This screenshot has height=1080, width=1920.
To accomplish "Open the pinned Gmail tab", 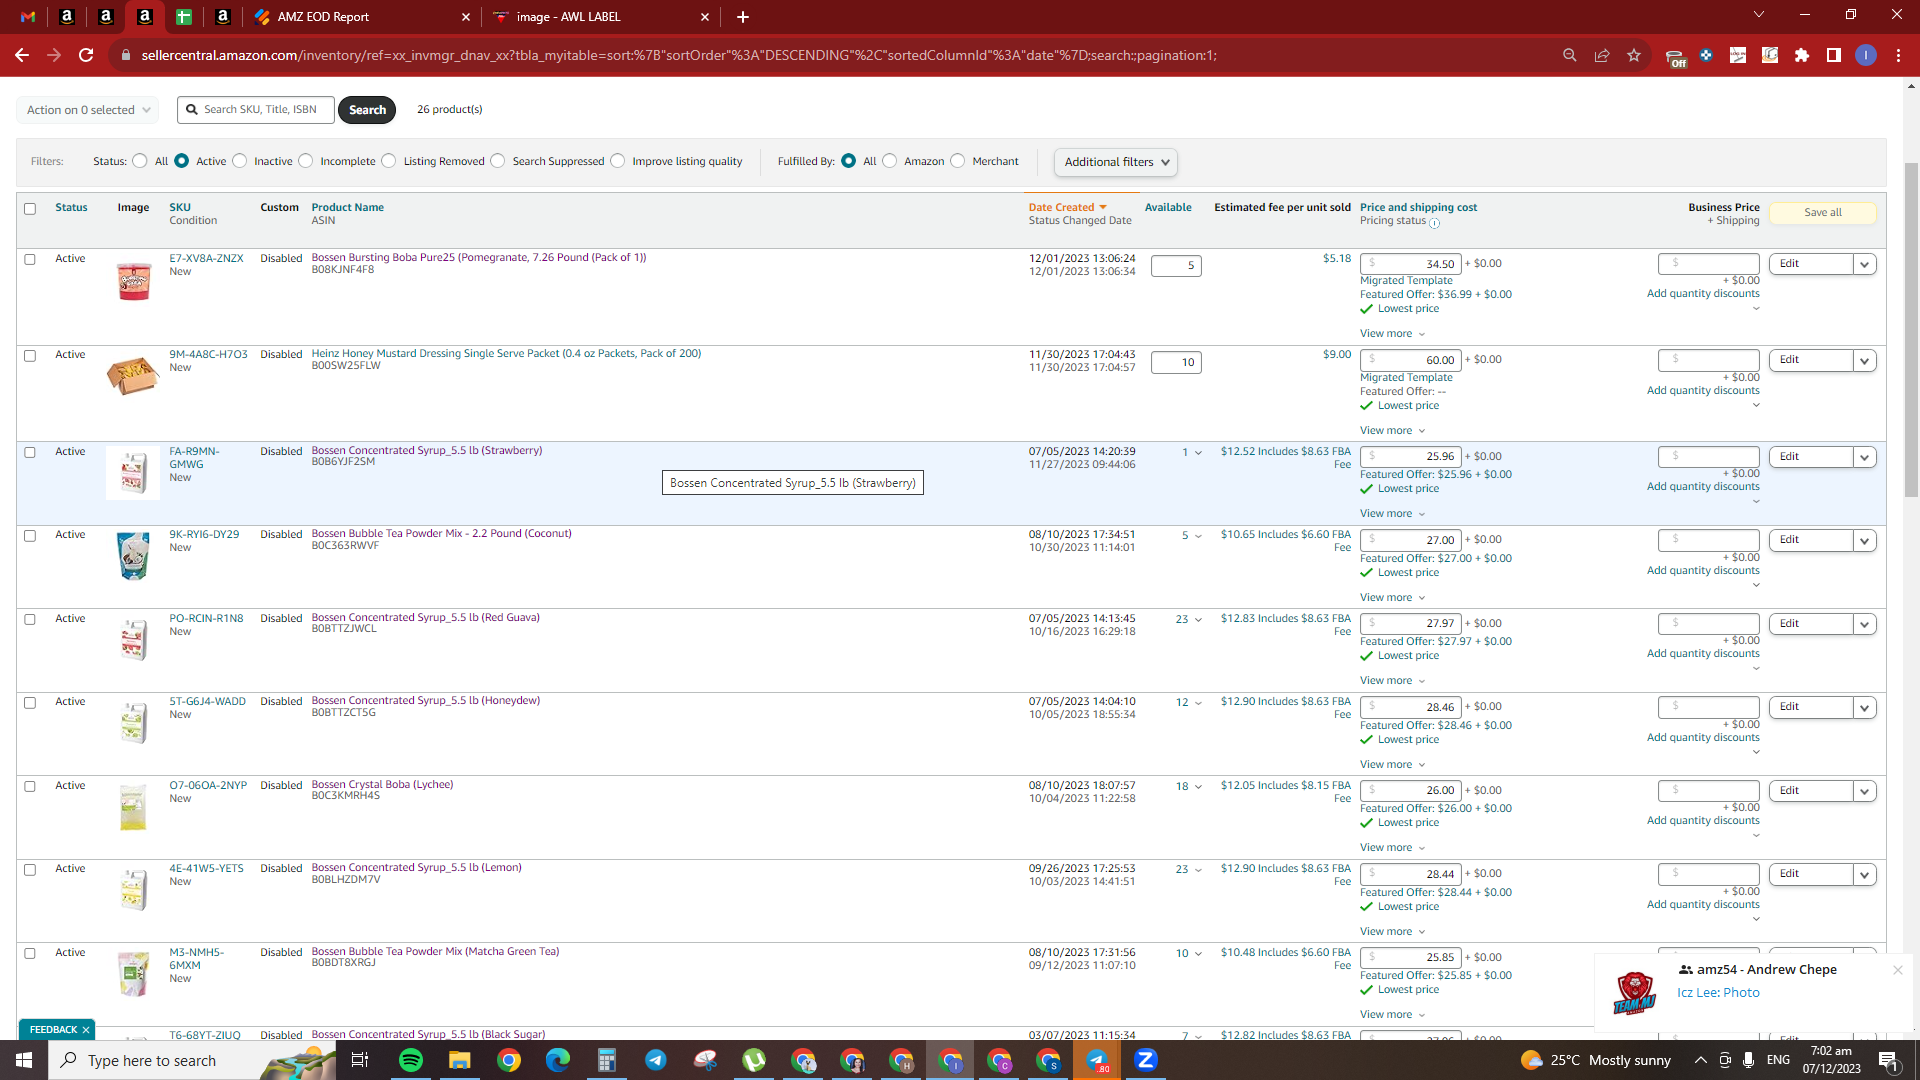I will (28, 17).
